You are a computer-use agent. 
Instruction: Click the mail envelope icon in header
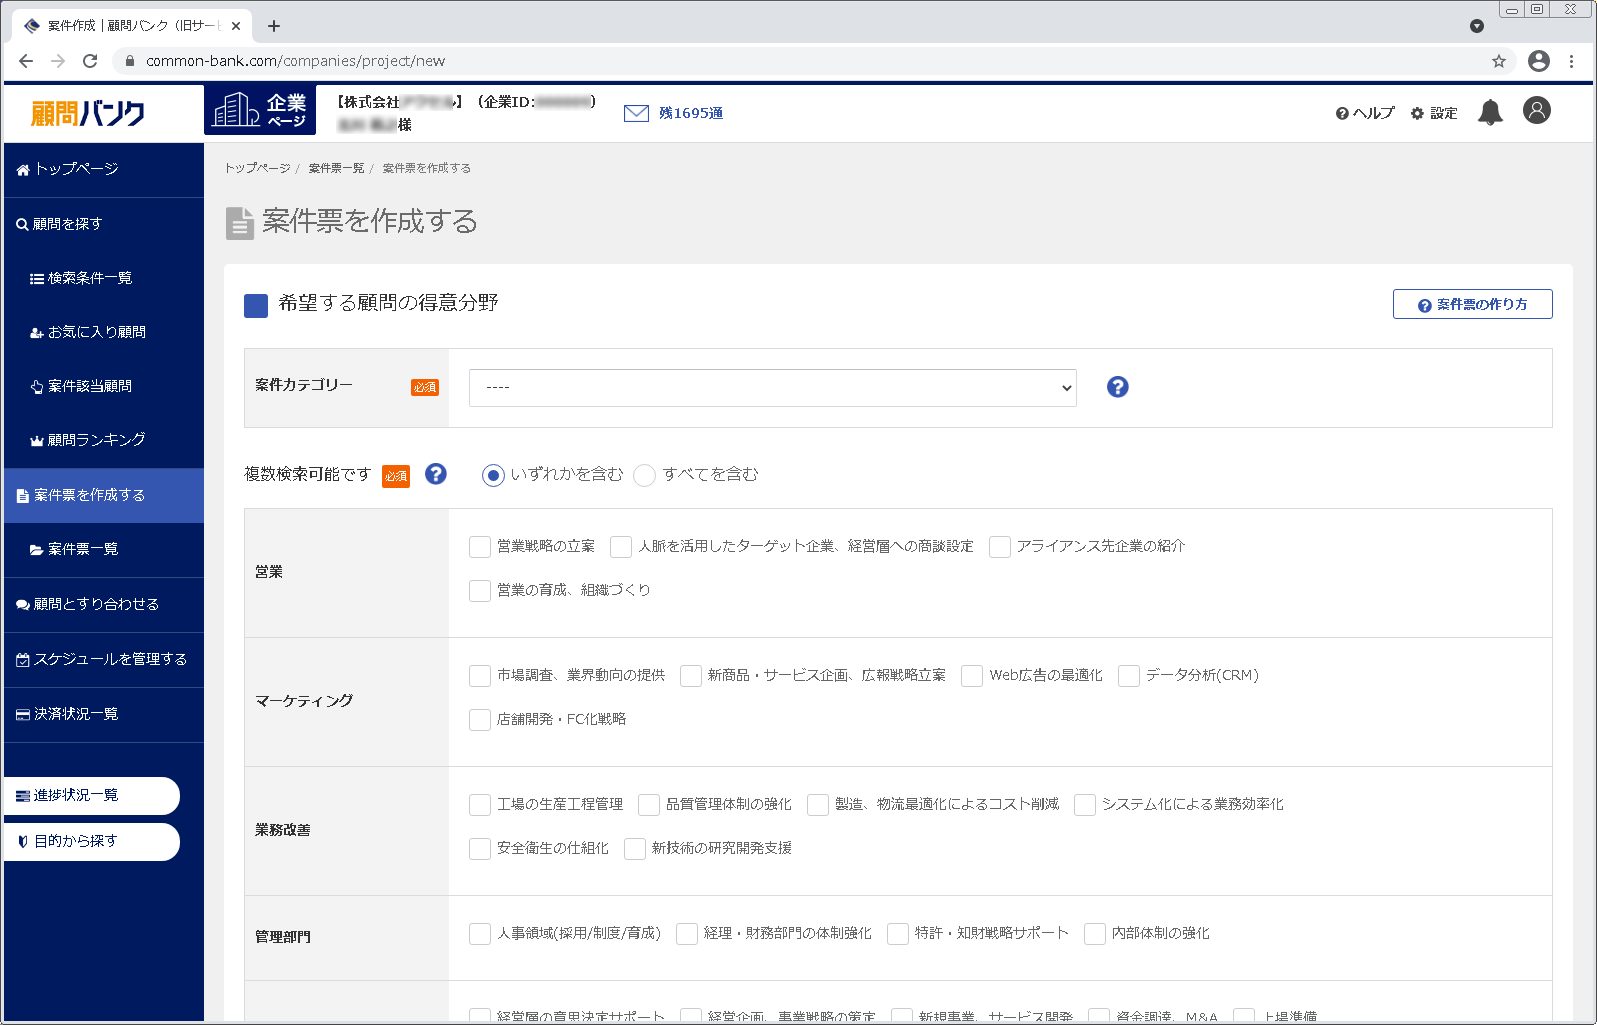tap(636, 113)
